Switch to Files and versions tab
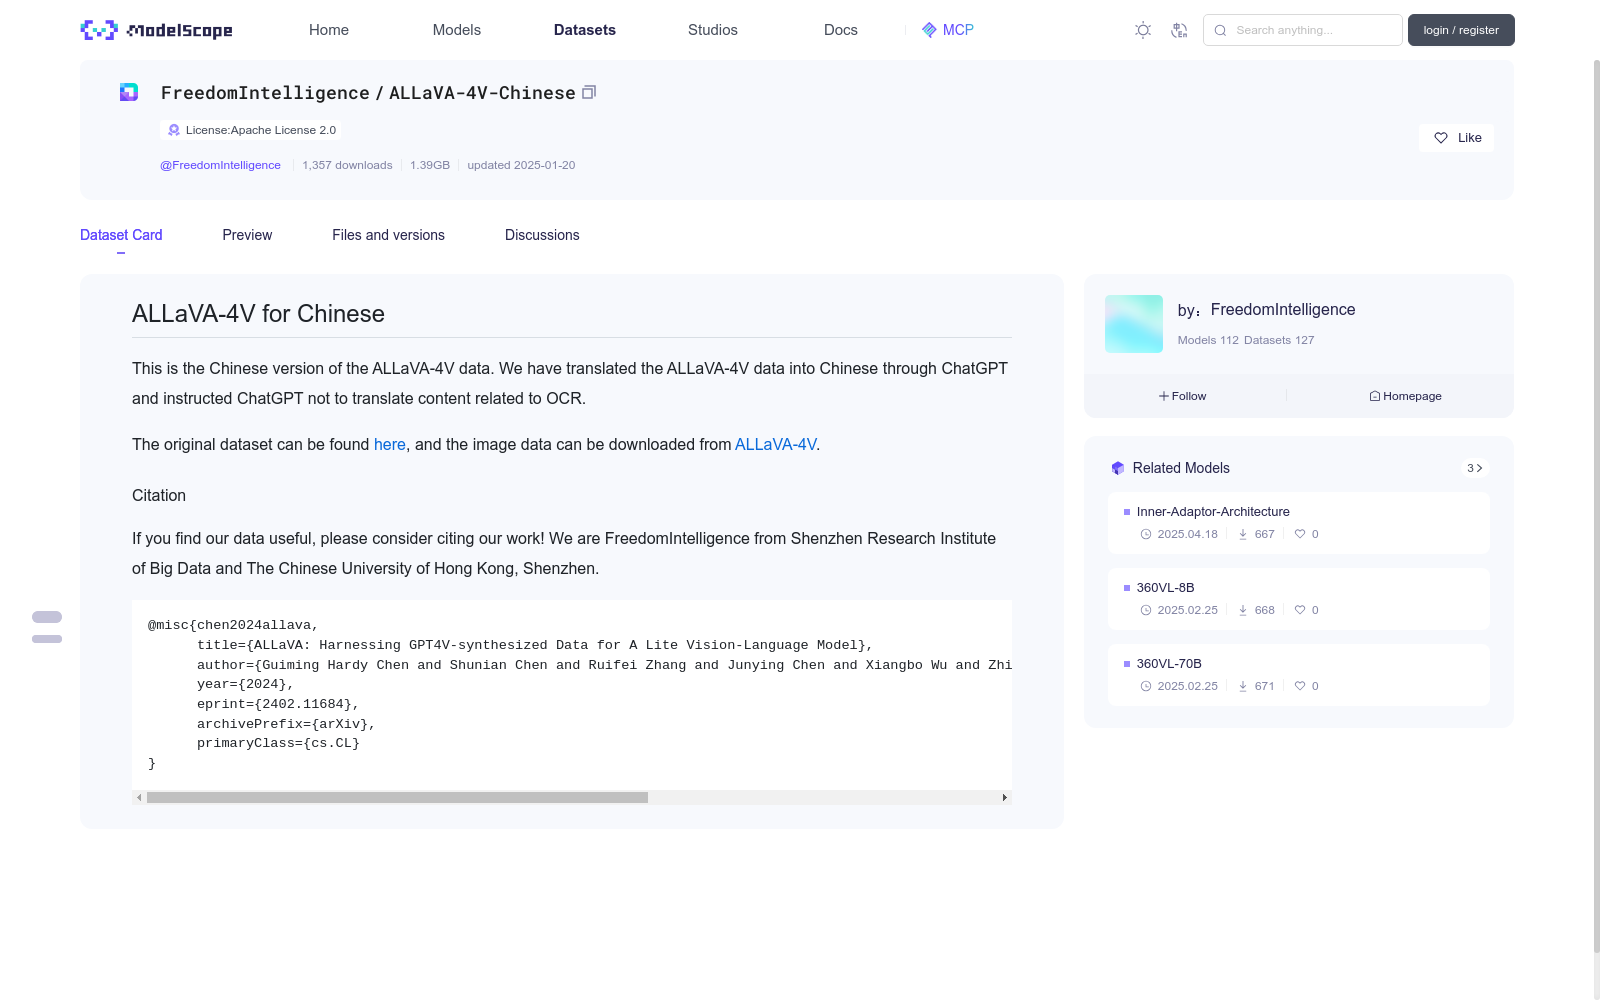This screenshot has width=1600, height=1000. point(388,235)
